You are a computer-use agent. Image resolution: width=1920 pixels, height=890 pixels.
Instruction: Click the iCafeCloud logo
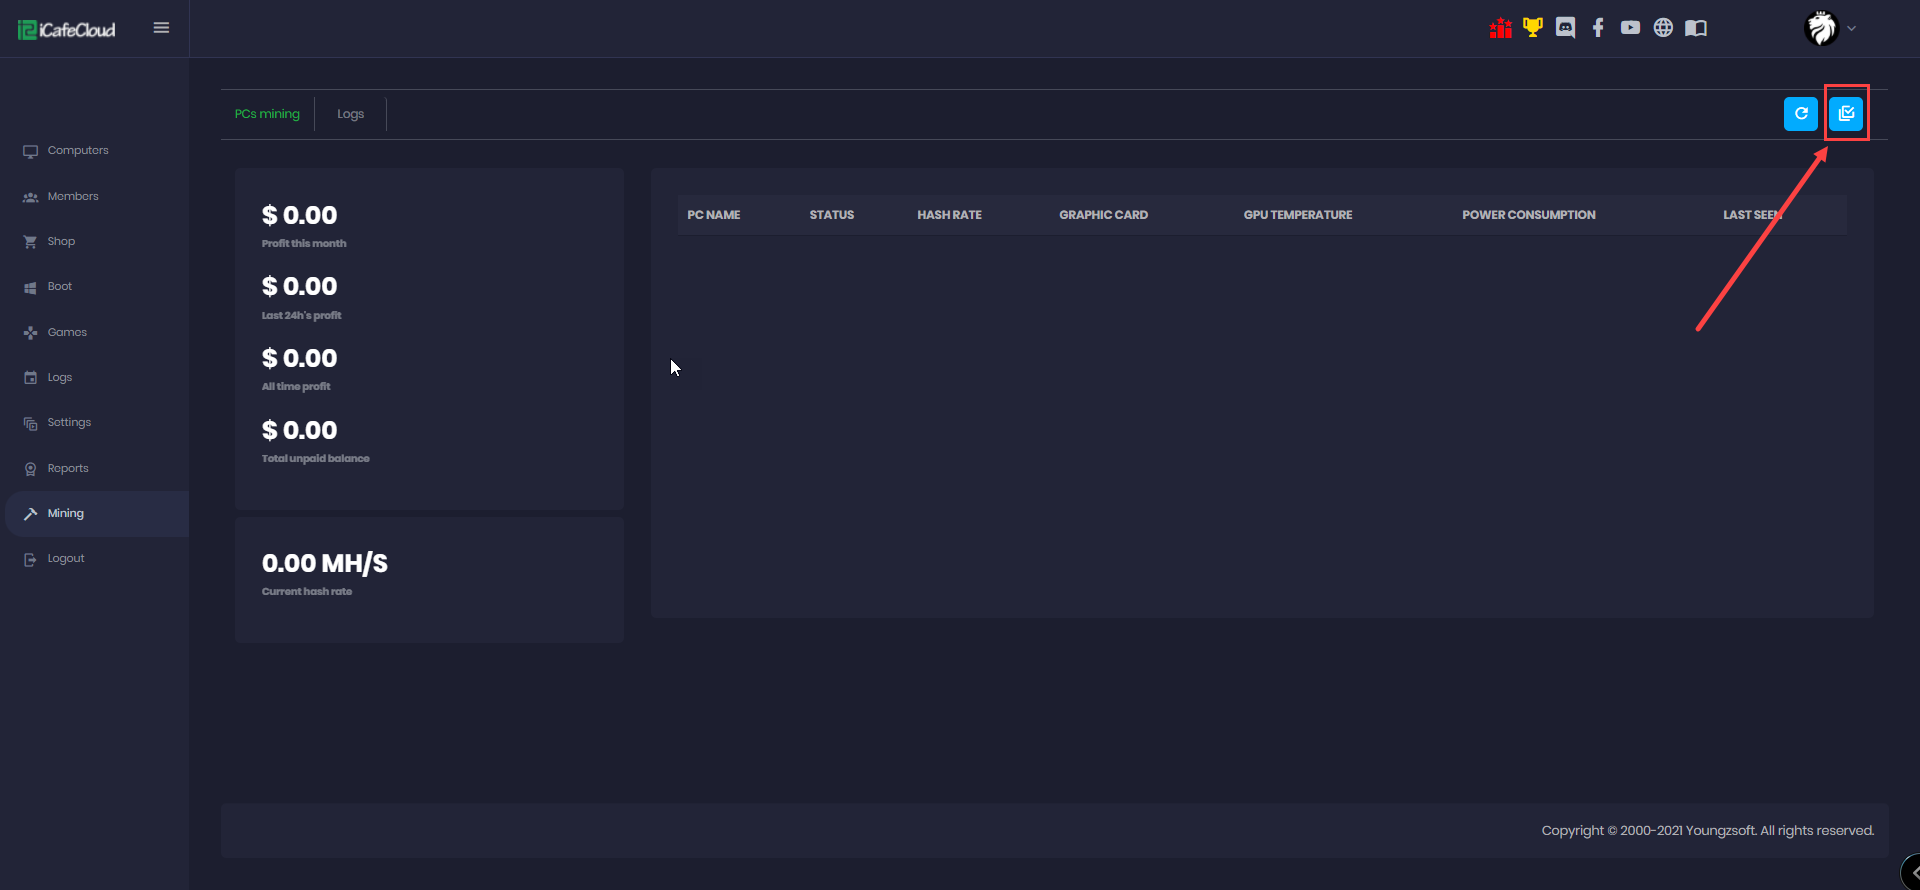[x=67, y=30]
